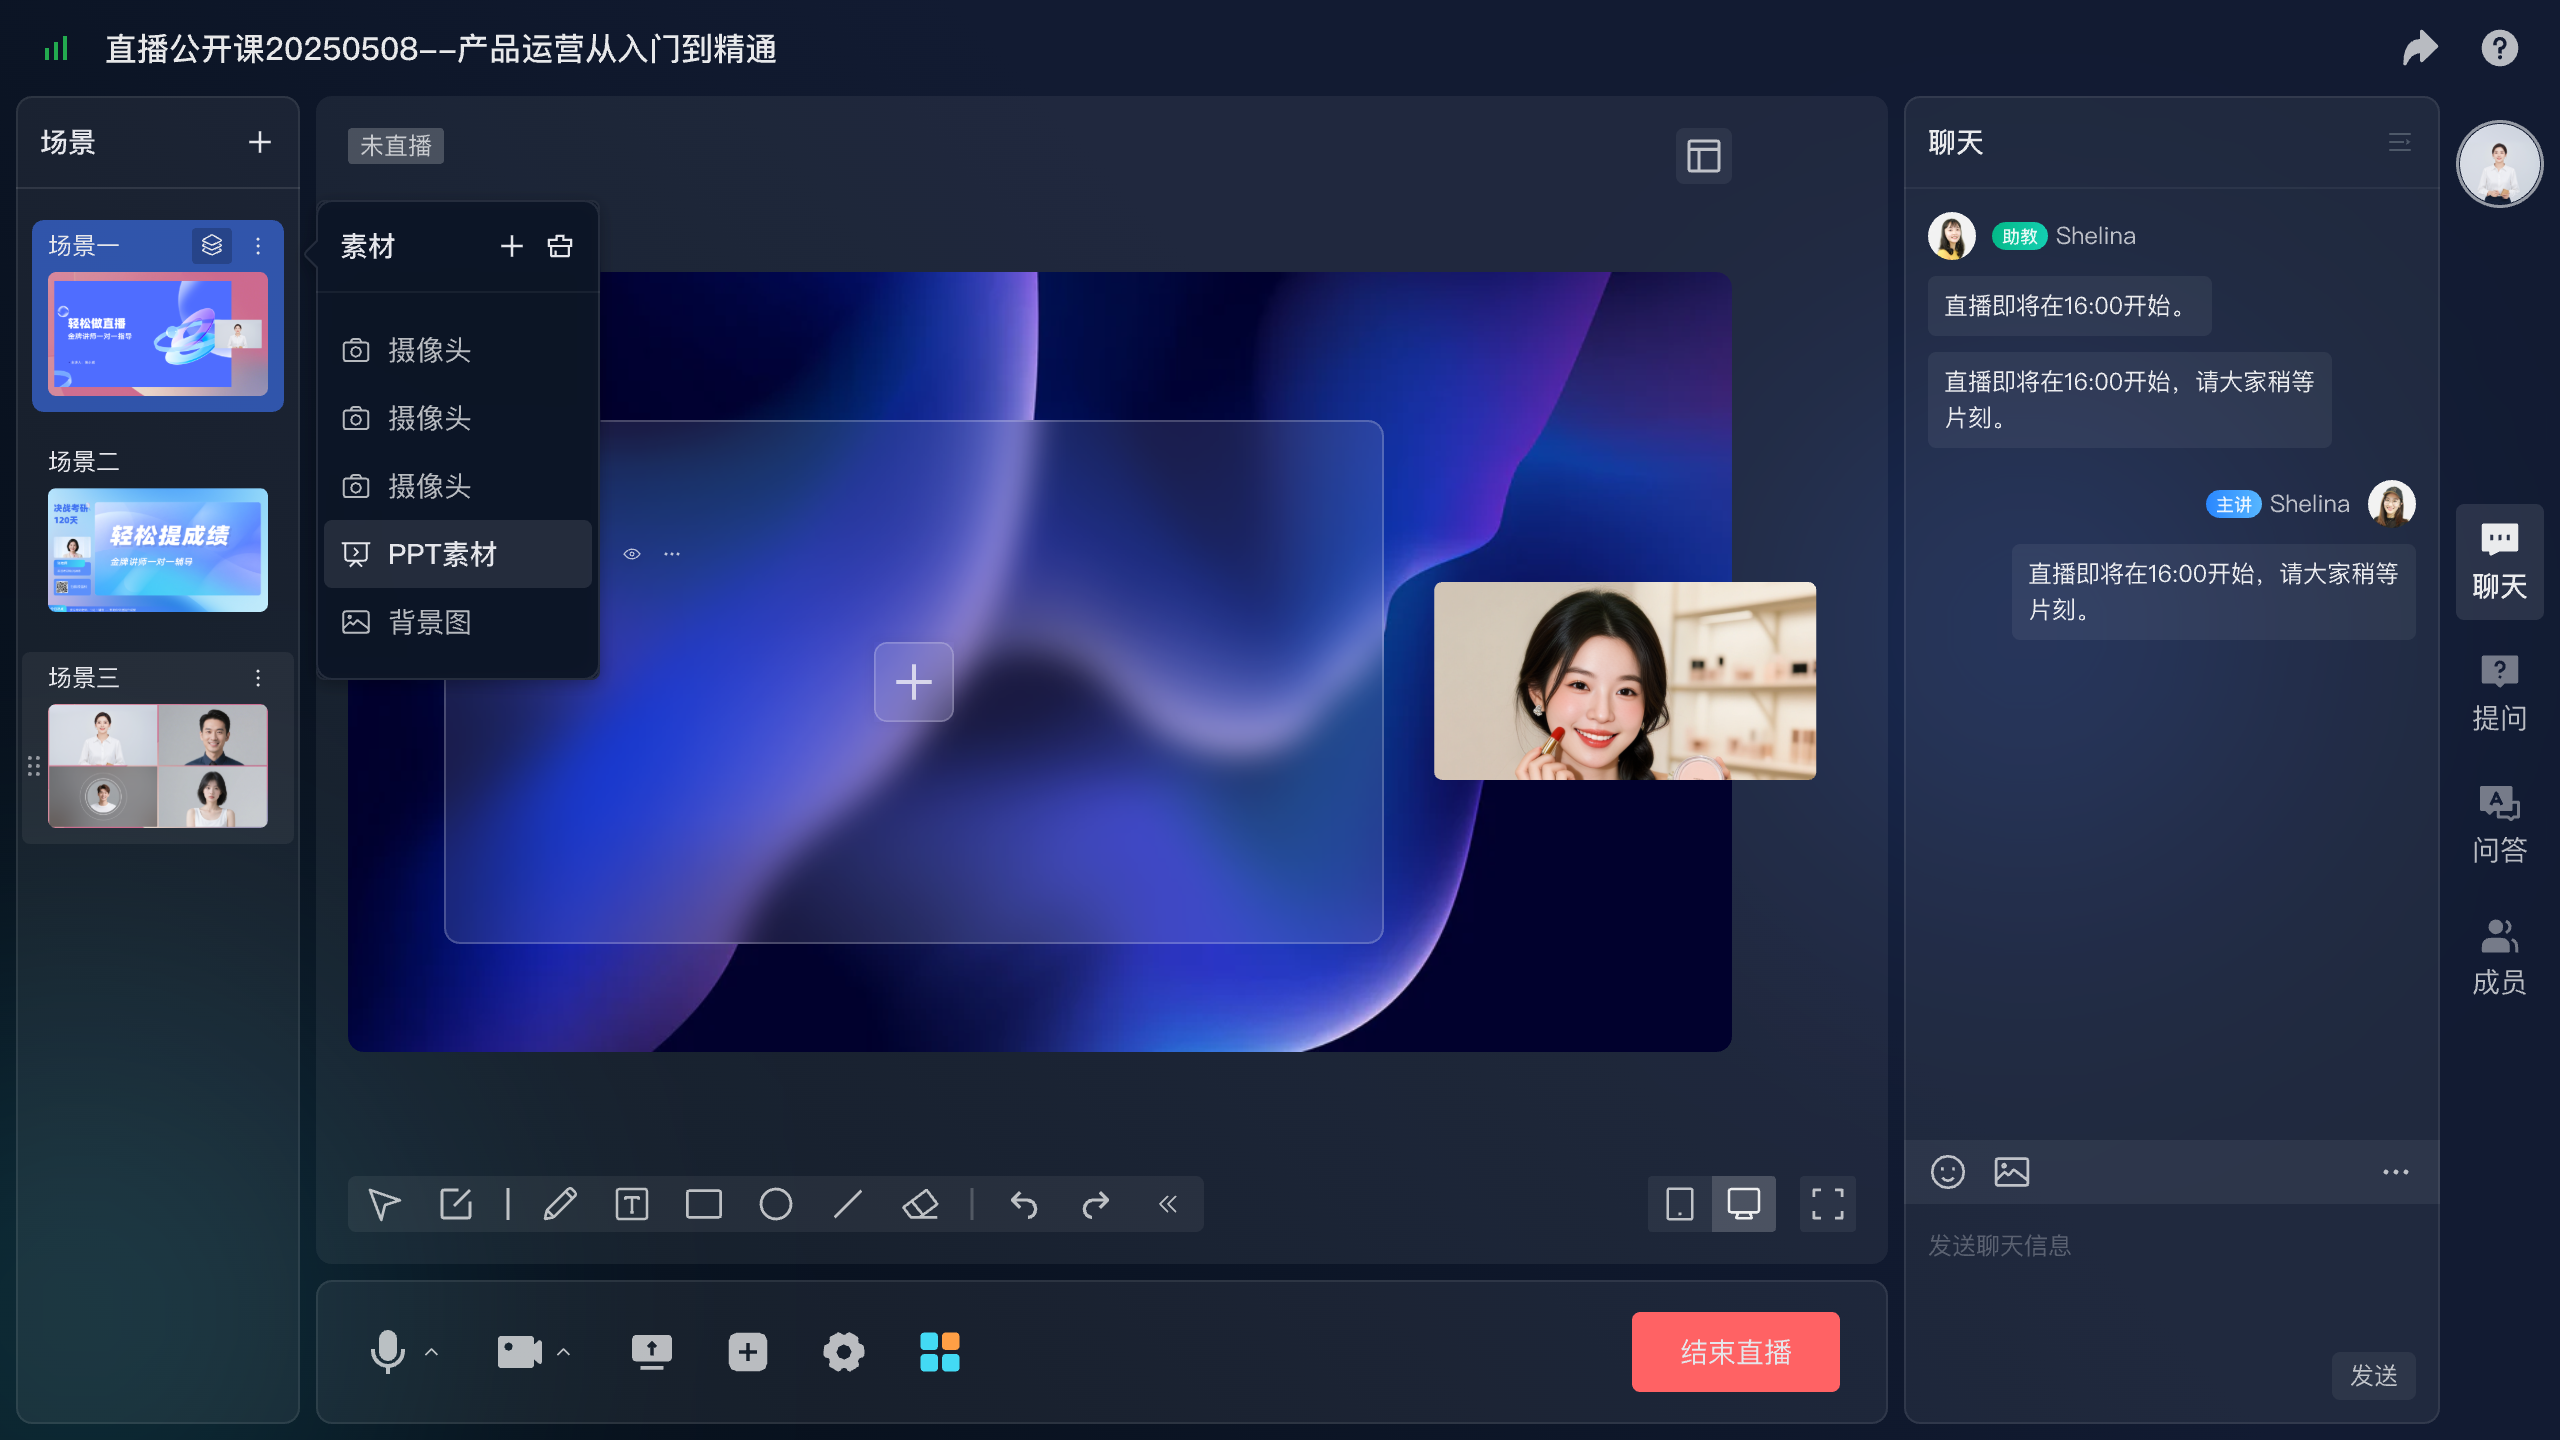This screenshot has height=1440, width=2560.
Task: Open live stream settings gear
Action: coord(844,1352)
